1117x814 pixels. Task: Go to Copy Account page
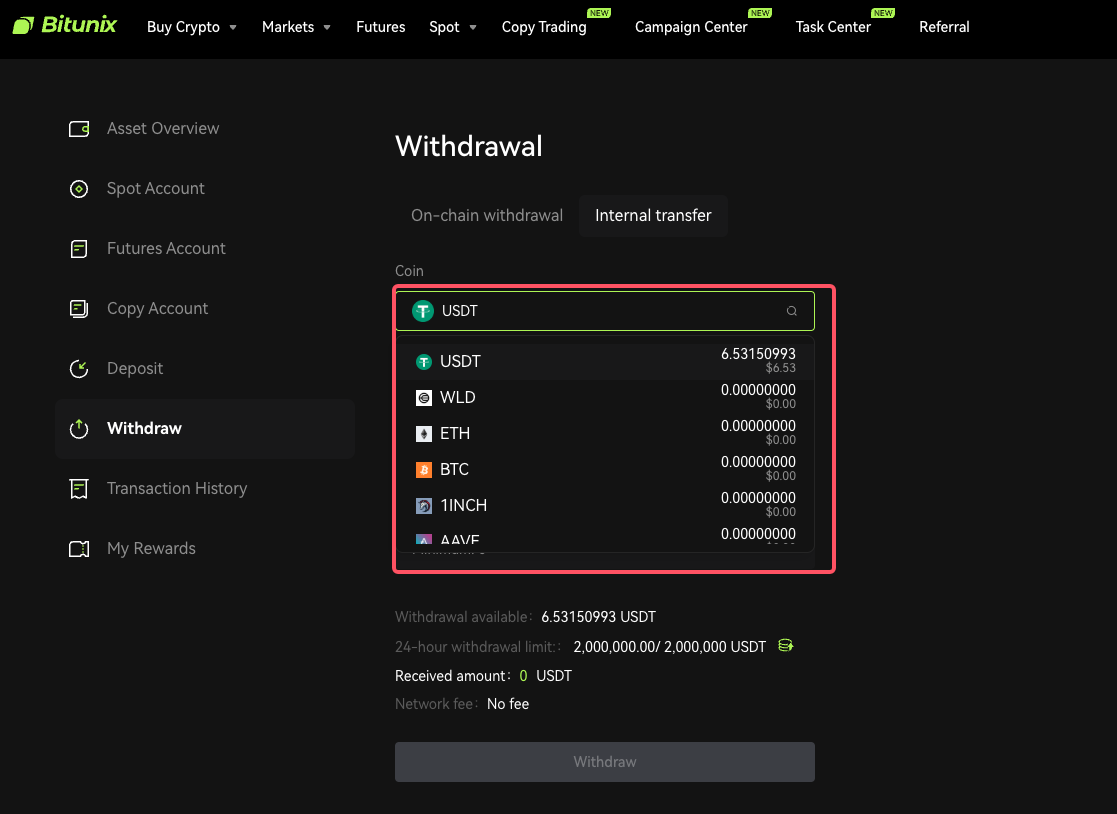click(x=157, y=308)
